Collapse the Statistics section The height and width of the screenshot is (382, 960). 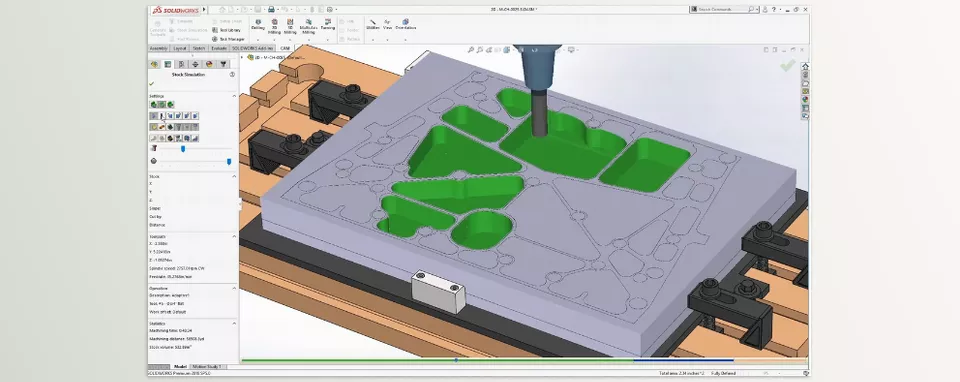click(234, 323)
